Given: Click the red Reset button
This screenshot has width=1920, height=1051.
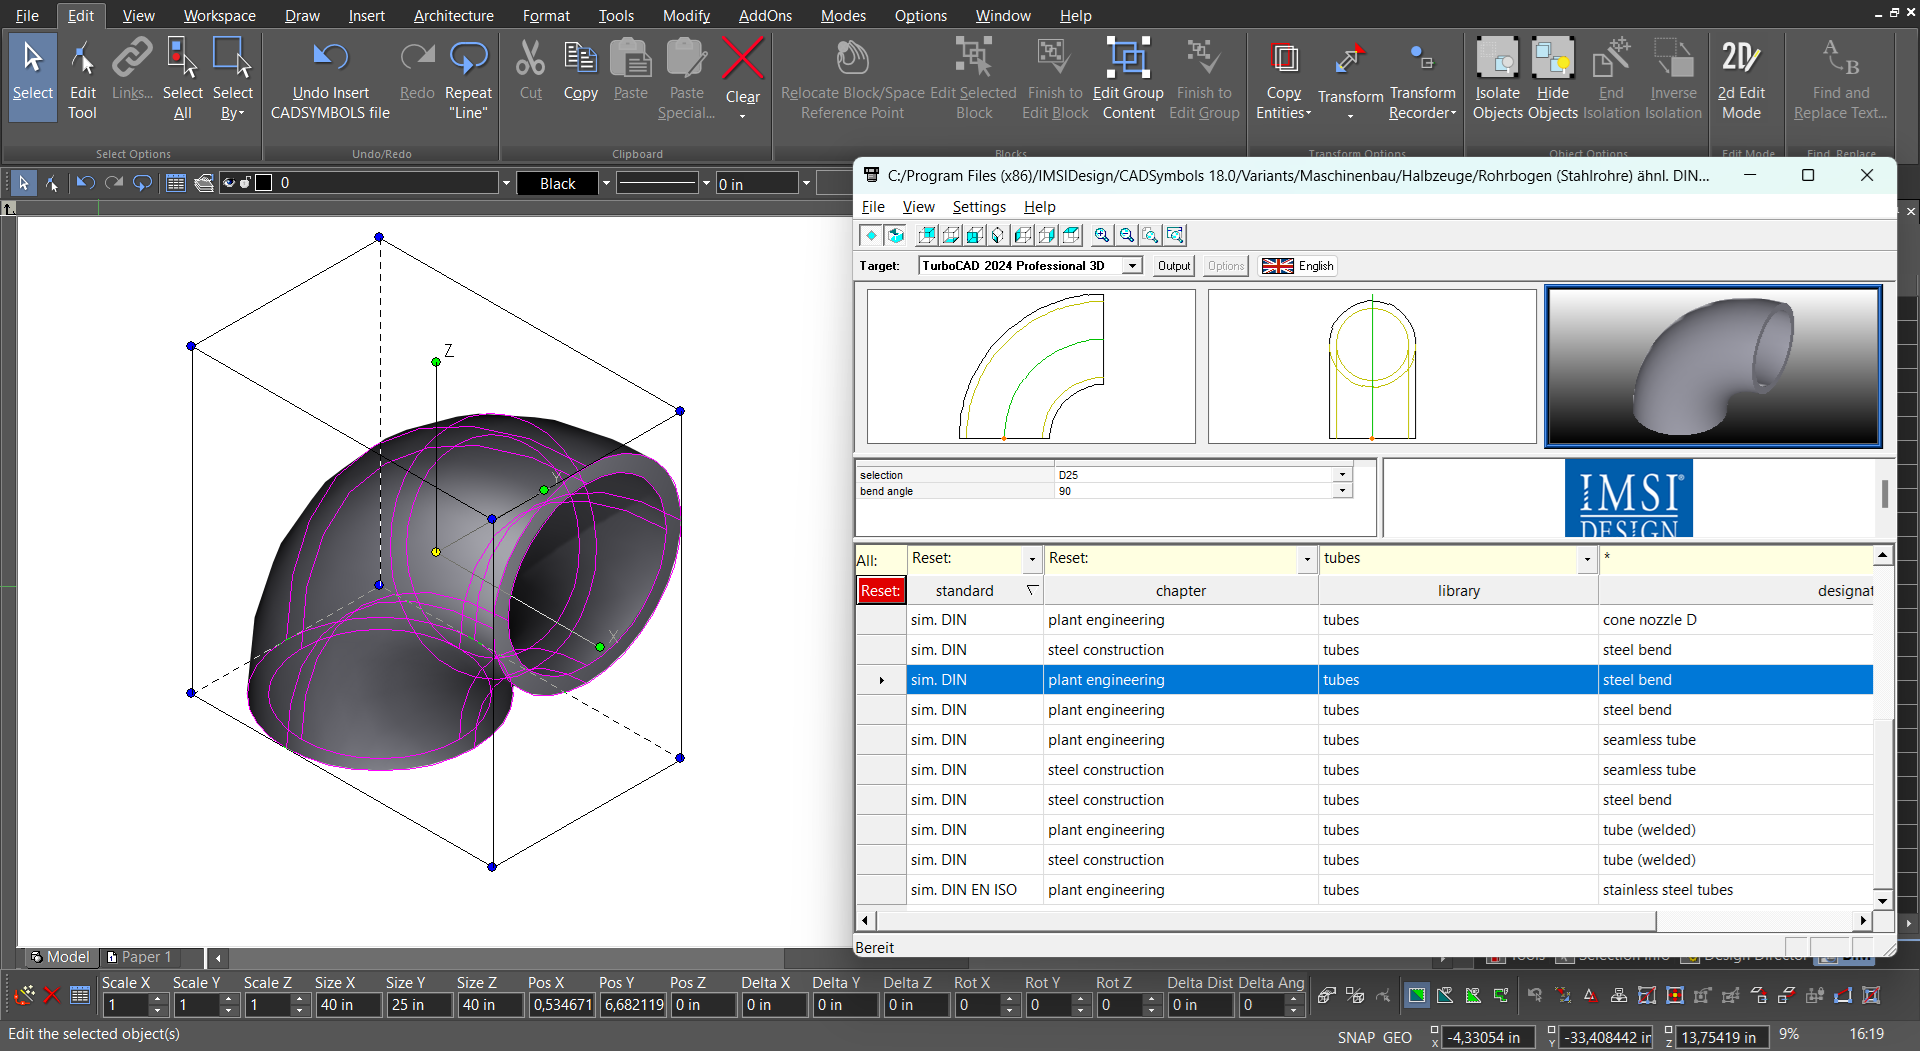Looking at the screenshot, I should [880, 590].
